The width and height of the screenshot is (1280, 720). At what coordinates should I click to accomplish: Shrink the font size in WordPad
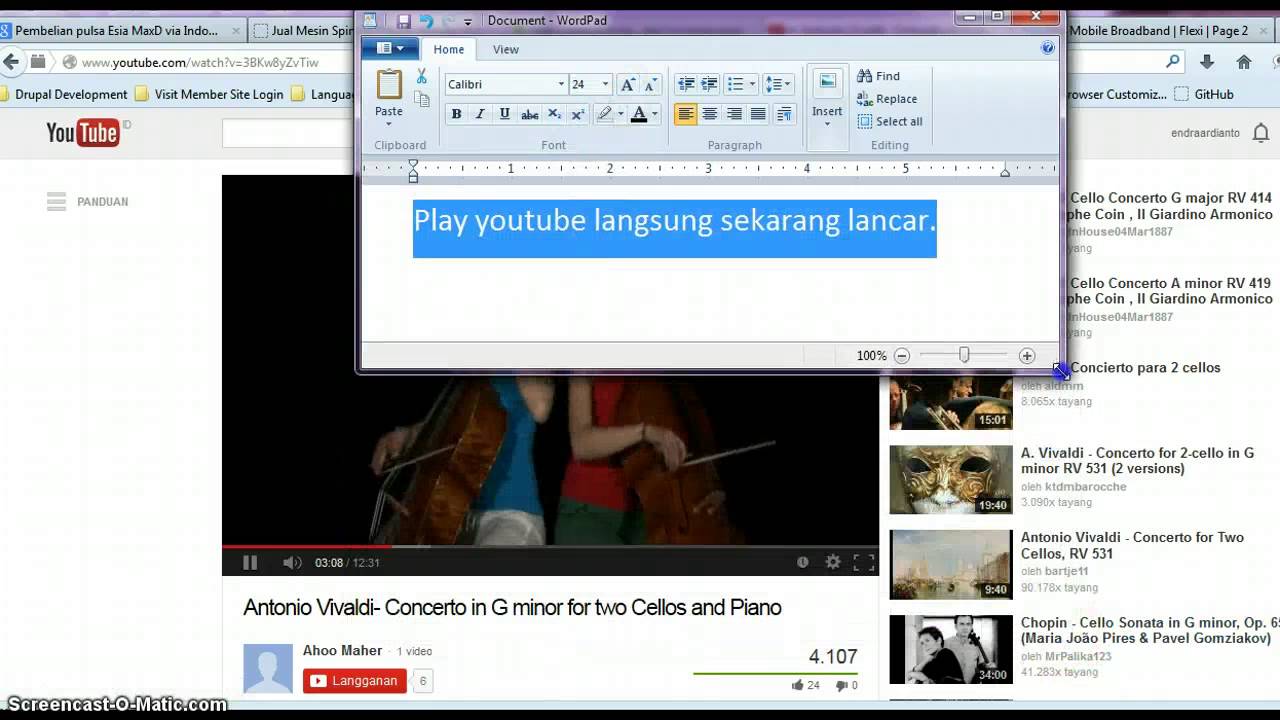(x=650, y=85)
